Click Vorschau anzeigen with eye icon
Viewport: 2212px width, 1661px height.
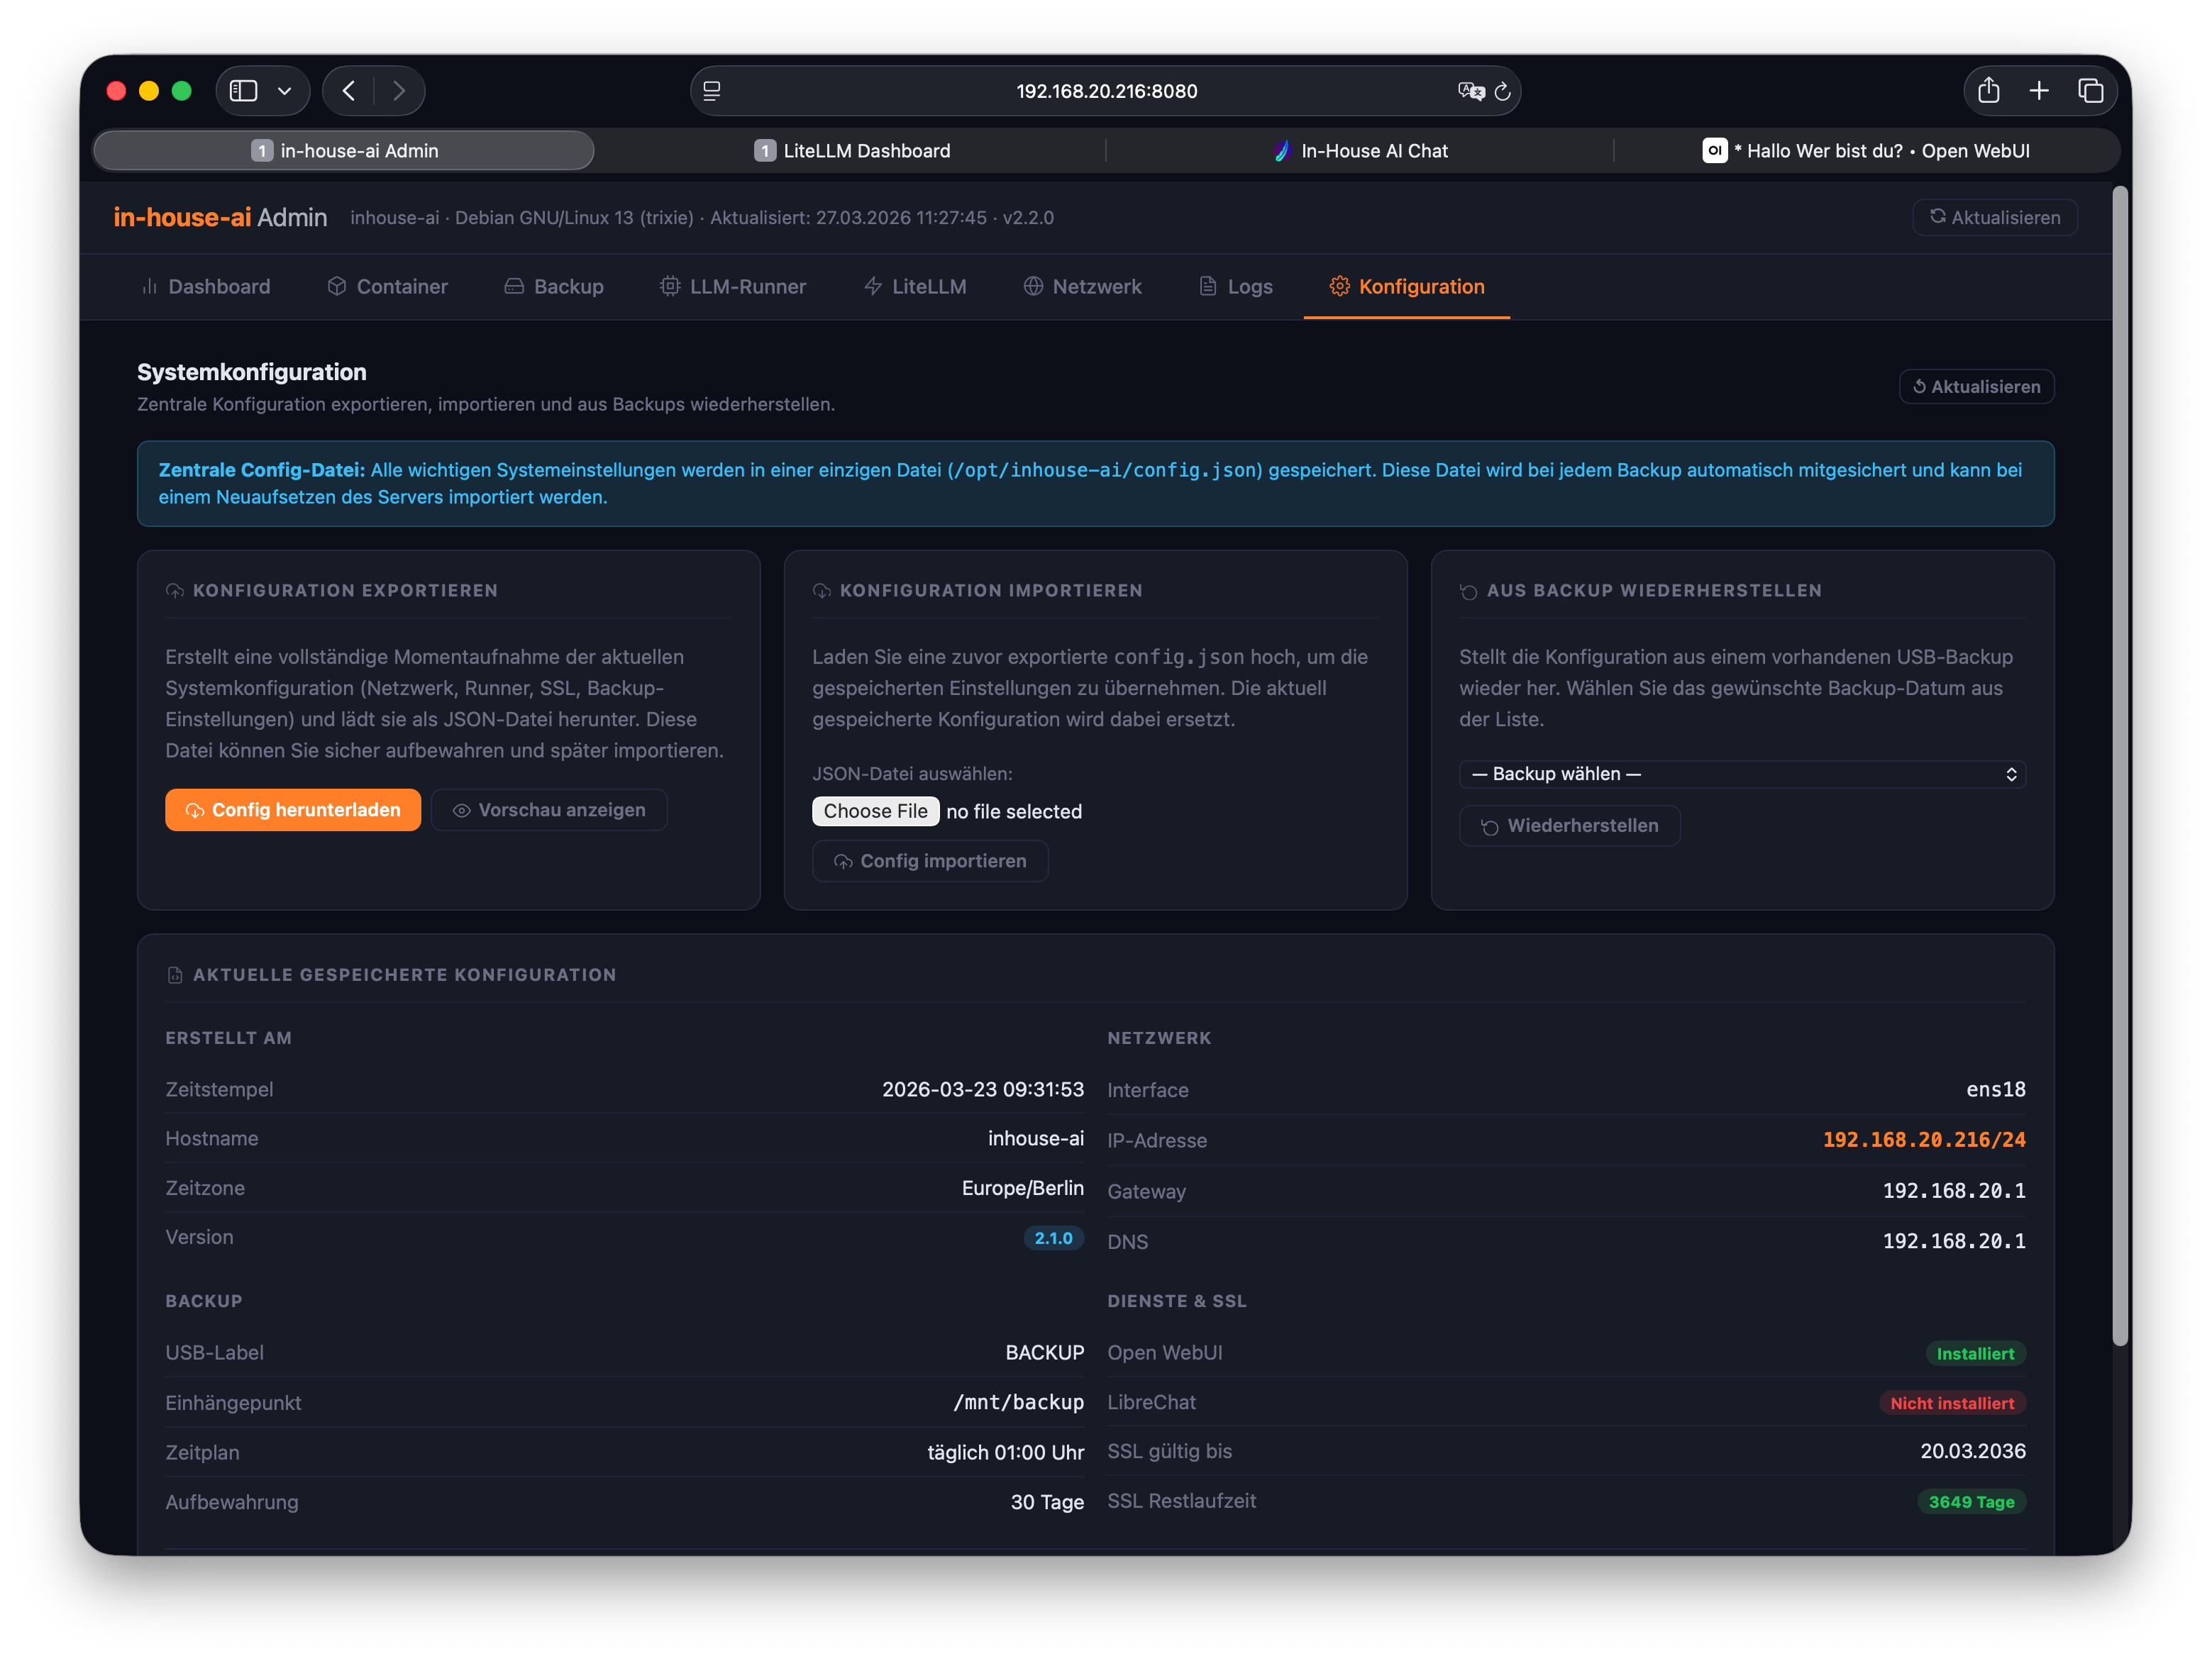pyautogui.click(x=549, y=810)
